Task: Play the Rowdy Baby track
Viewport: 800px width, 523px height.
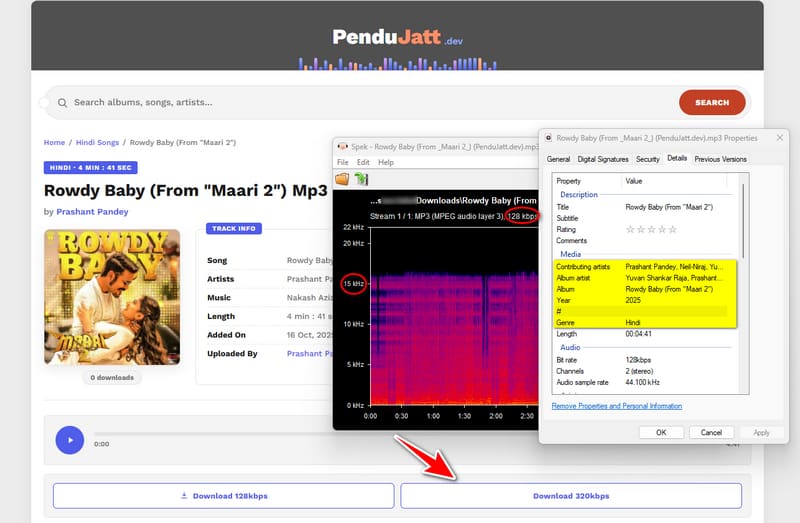Action: tap(70, 440)
